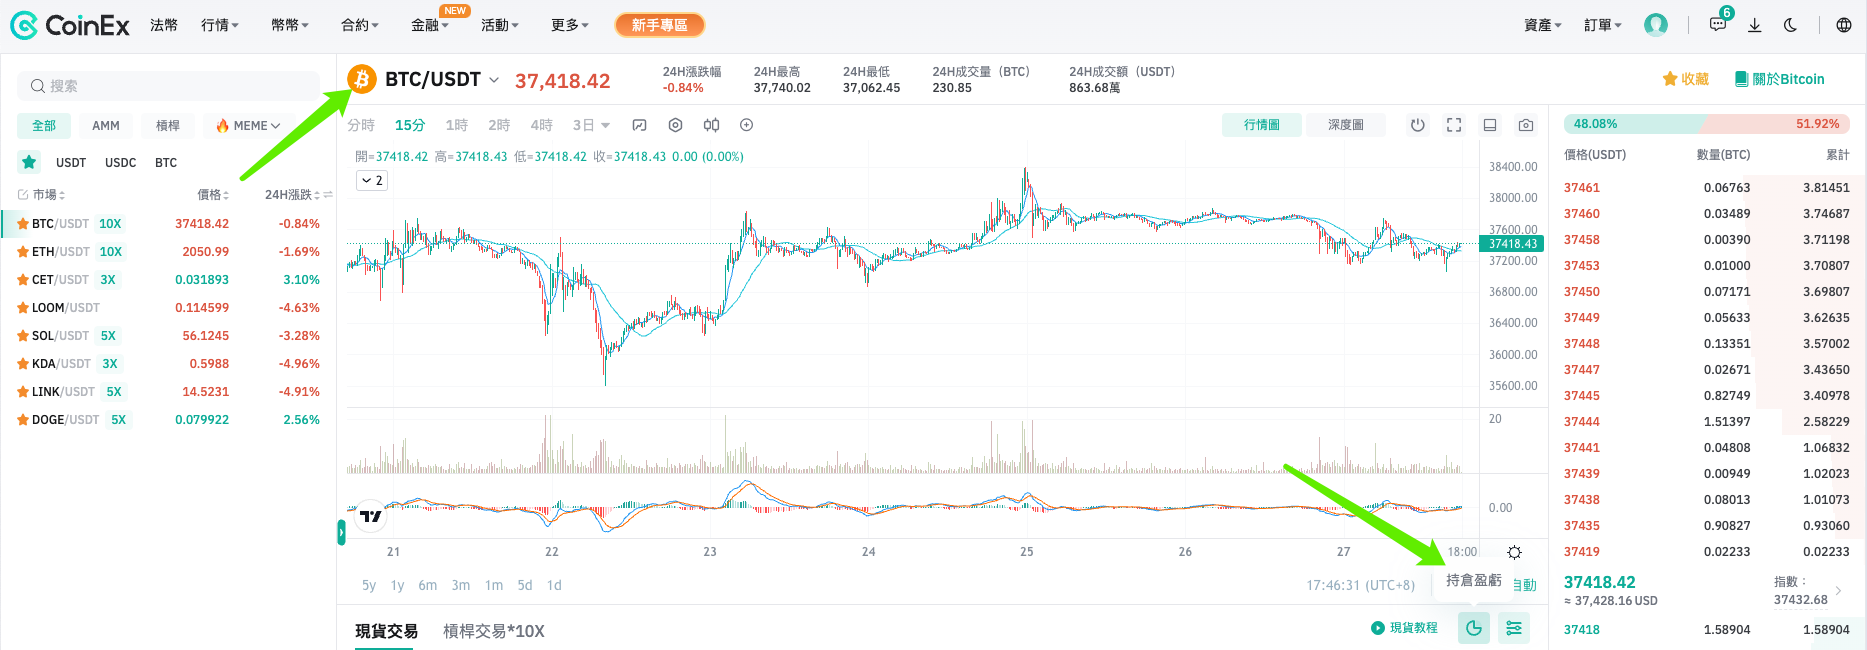Play the 現貨教程 tutorial
Image resolution: width=1867 pixels, height=650 pixels.
(1404, 628)
